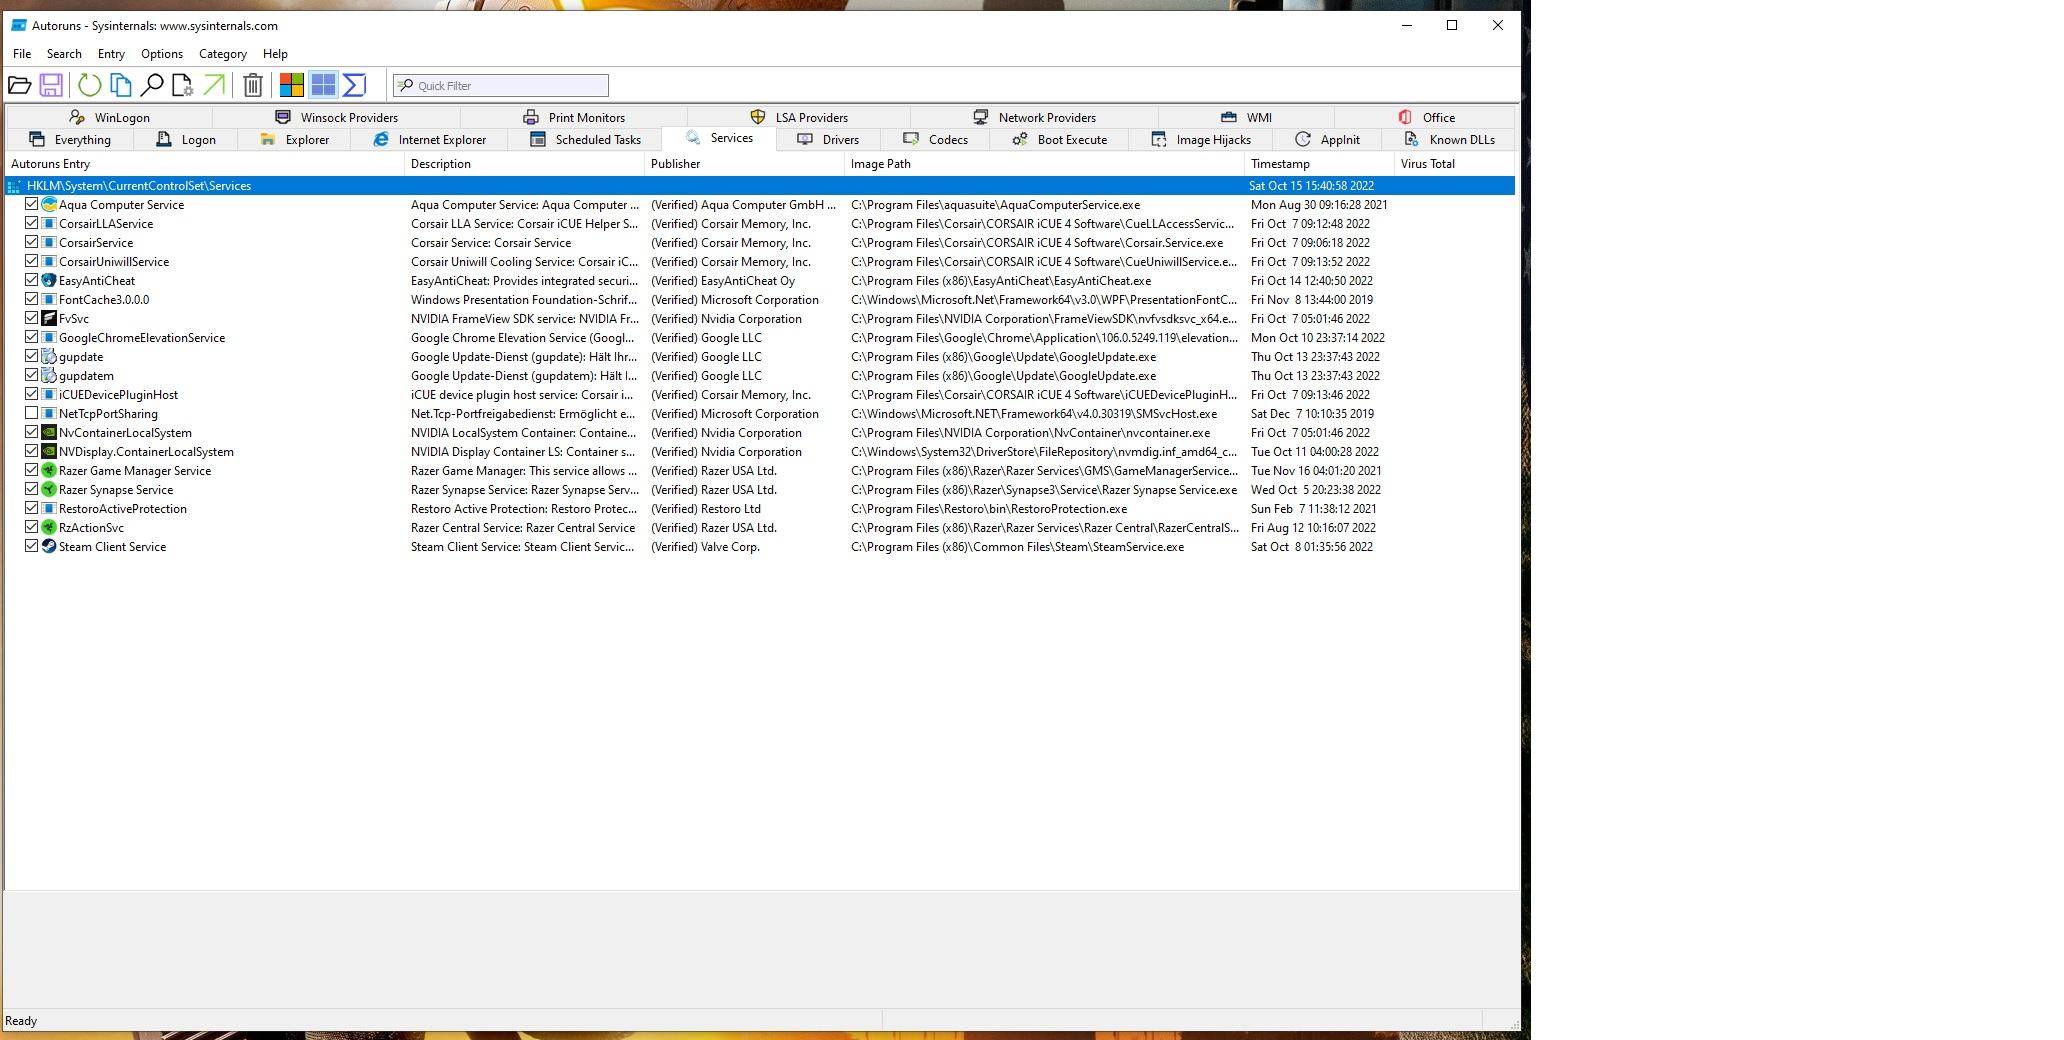Image resolution: width=2064 pixels, height=1040 pixels.
Task: Disable RestoroActiveProtection via its checkbox
Action: pyautogui.click(x=31, y=509)
